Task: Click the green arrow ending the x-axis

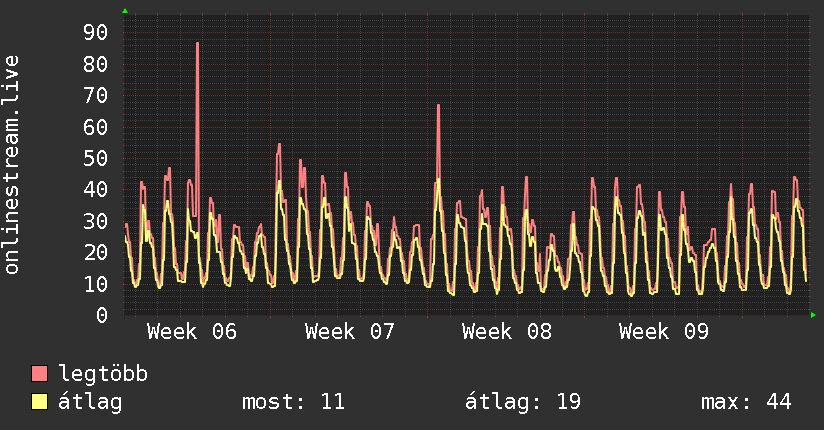Action: 813,315
